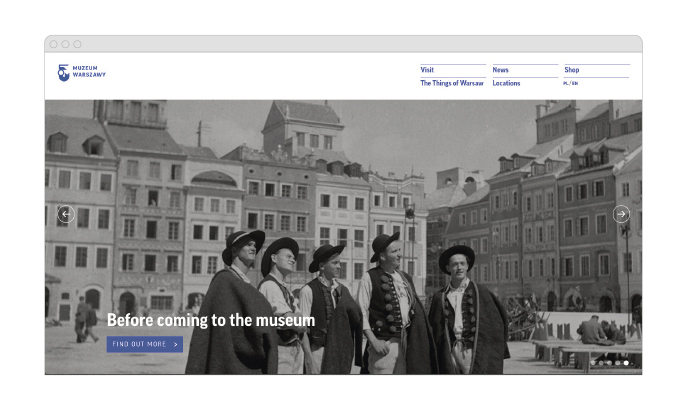Open The Things of Warsaw section
This screenshot has width=688, height=409.
(451, 83)
